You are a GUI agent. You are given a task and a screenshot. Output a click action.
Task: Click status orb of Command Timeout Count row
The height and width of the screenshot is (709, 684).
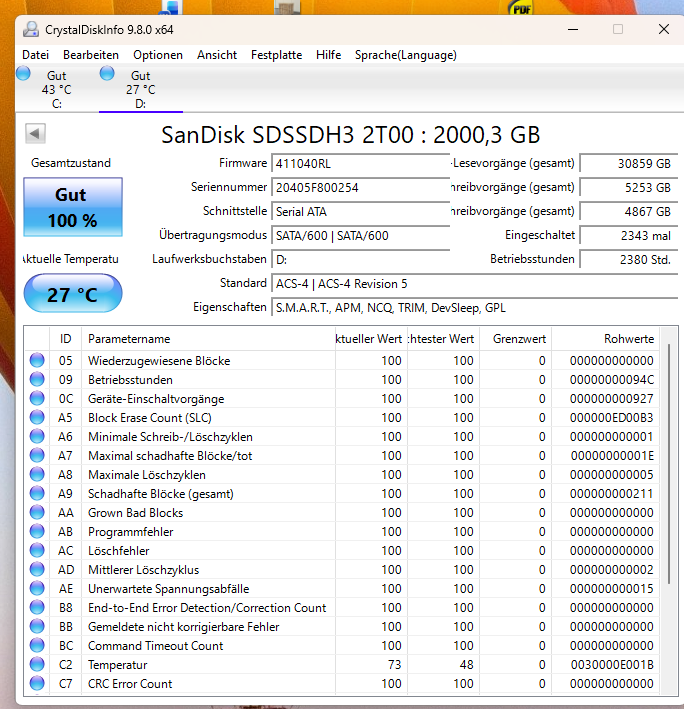pyautogui.click(x=37, y=645)
